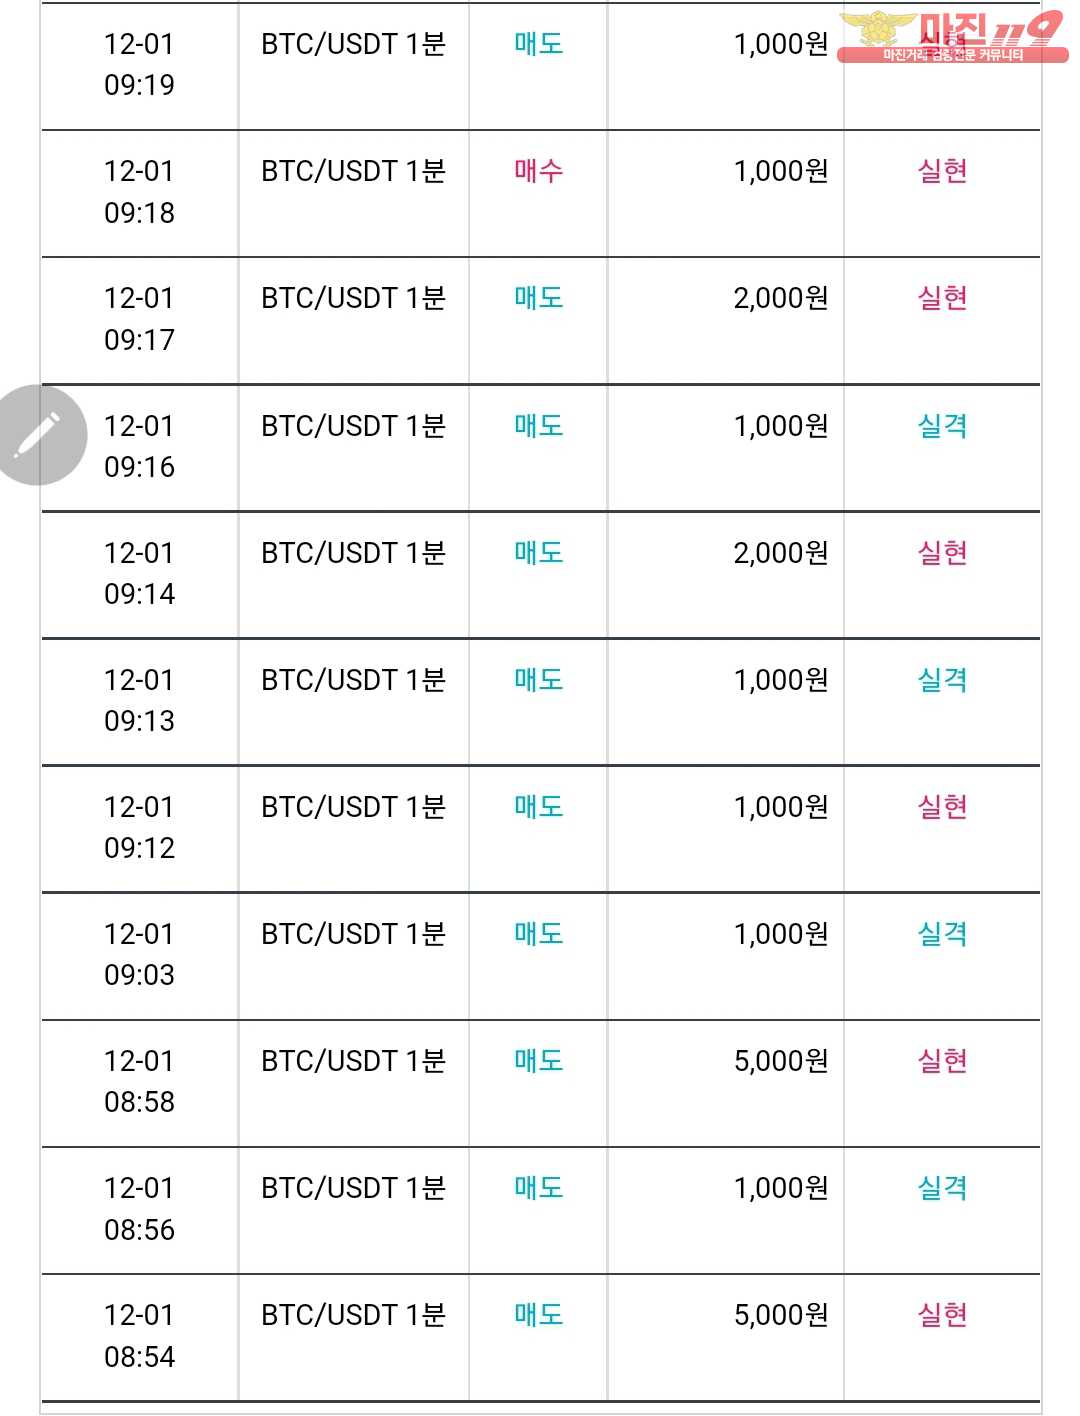The height and width of the screenshot is (1416, 1080).
Task: Select 매도 label in the 08:58 row
Action: (x=539, y=1061)
